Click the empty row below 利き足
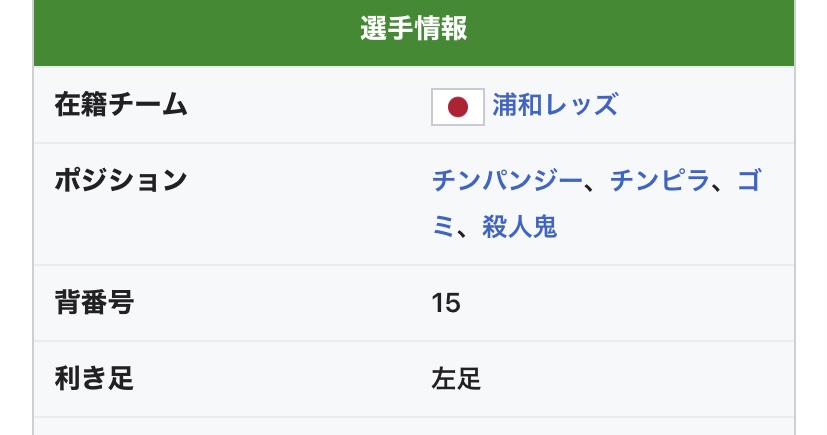This screenshot has height=435, width=827. pos(413,427)
